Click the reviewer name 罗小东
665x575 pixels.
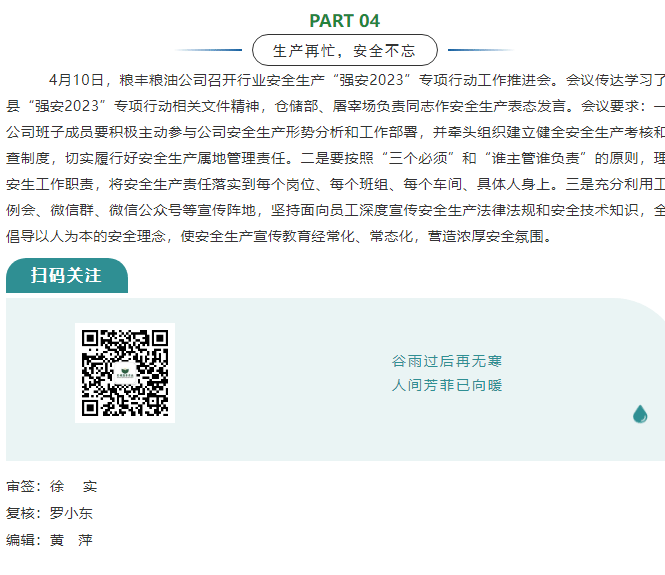point(73,514)
